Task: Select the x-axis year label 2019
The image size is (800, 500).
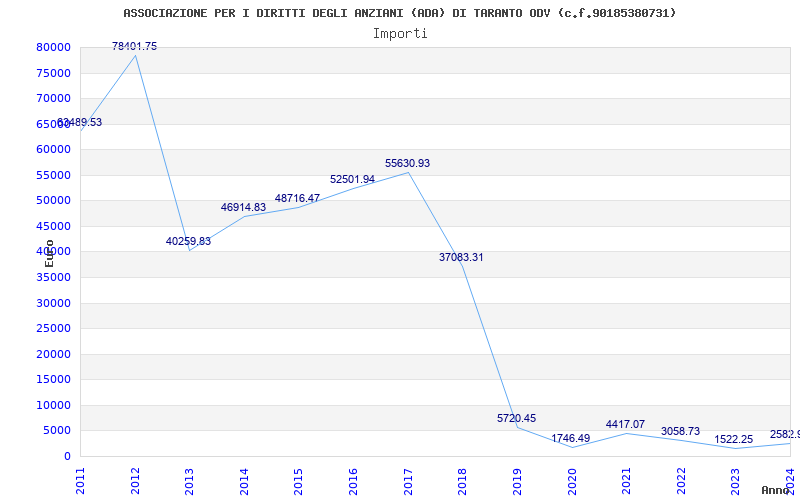Action: (x=517, y=481)
